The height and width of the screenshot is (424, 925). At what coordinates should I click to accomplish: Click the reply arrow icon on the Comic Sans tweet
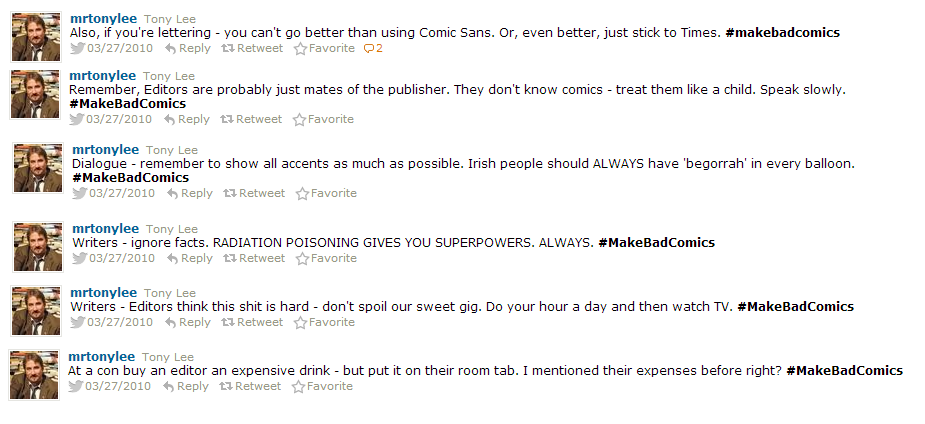point(169,48)
